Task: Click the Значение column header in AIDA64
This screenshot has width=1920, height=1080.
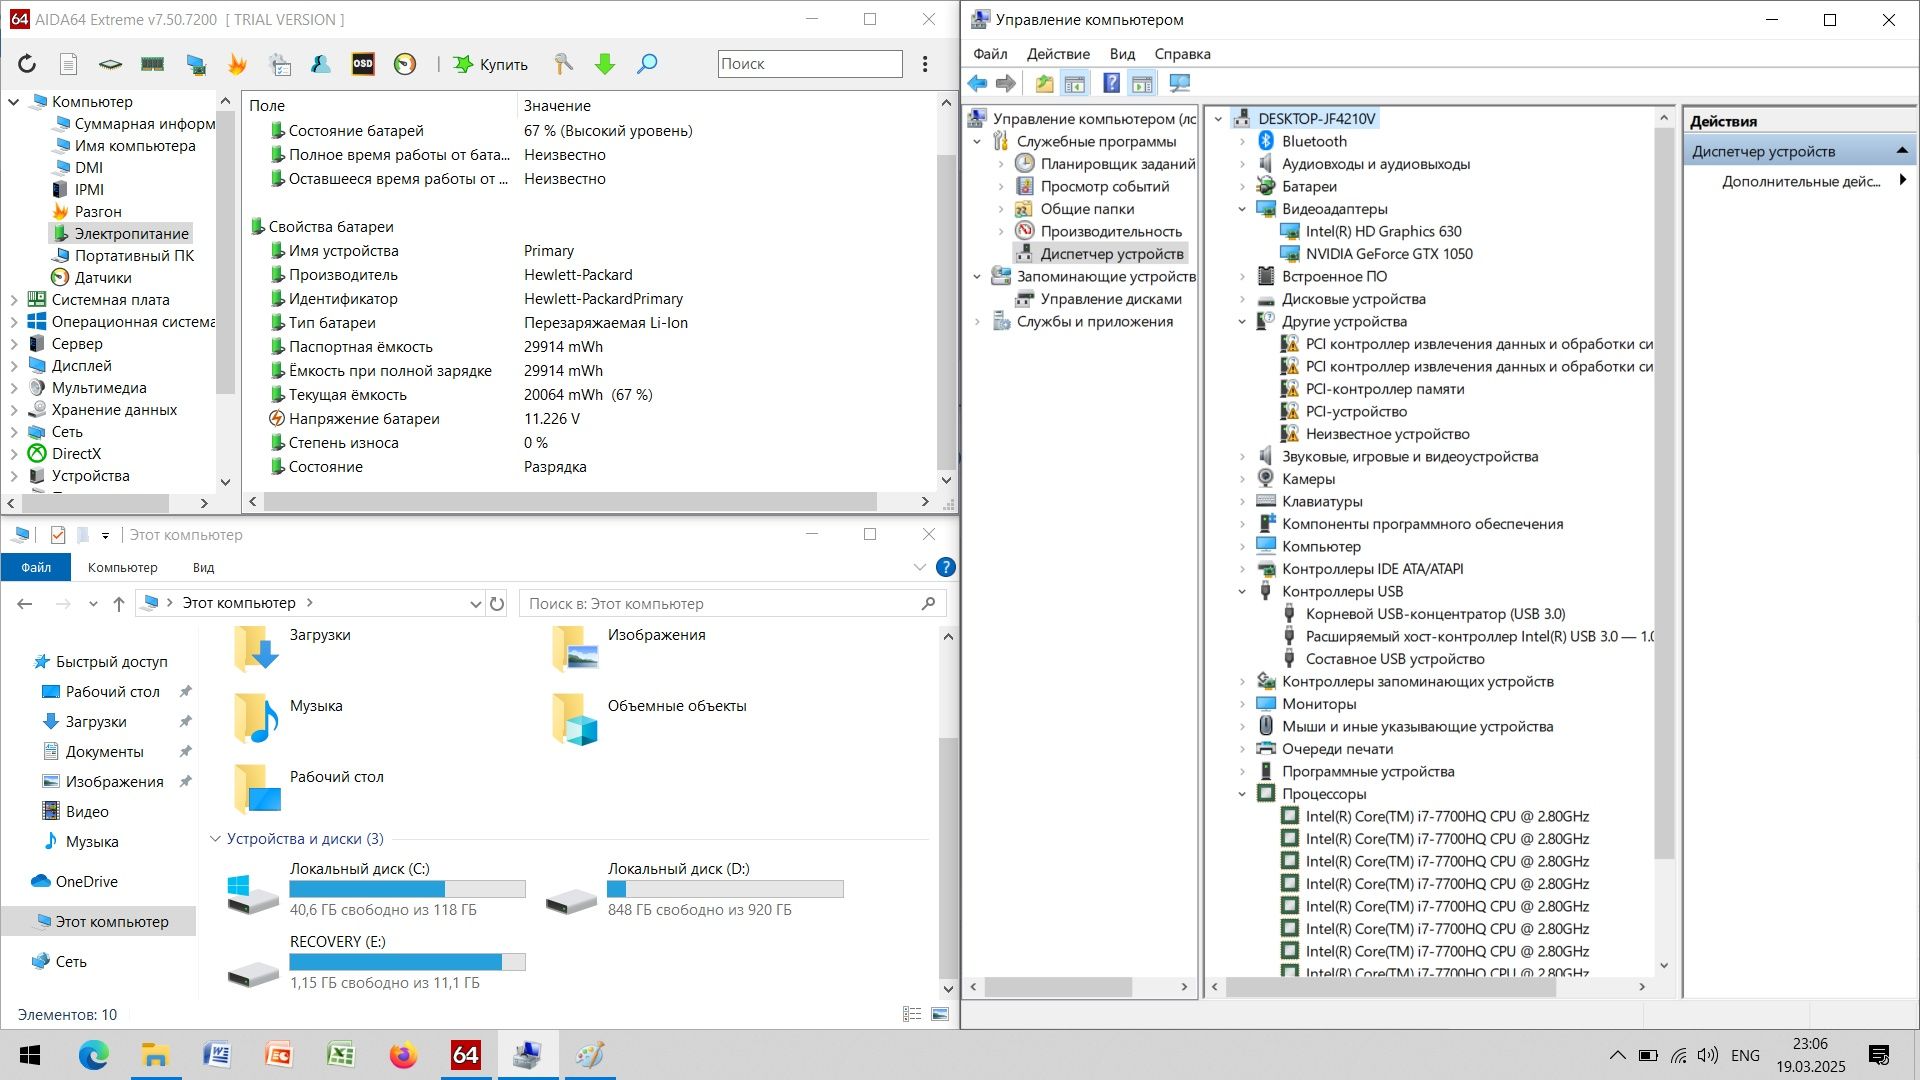Action: (557, 105)
